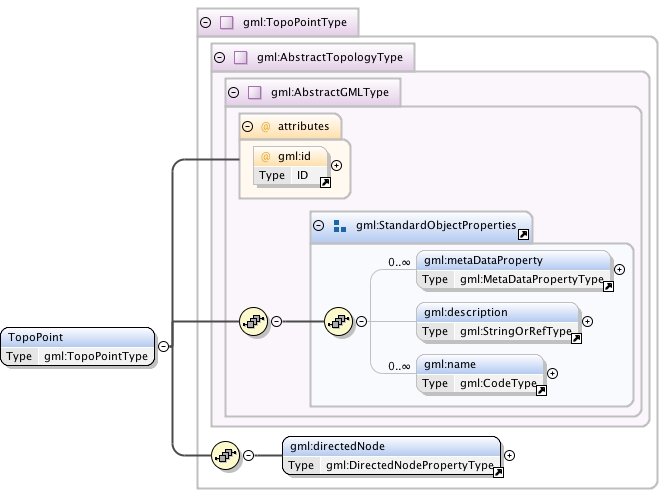Expand the gml:name element
This screenshot has height=490, width=659.
pos(552,373)
